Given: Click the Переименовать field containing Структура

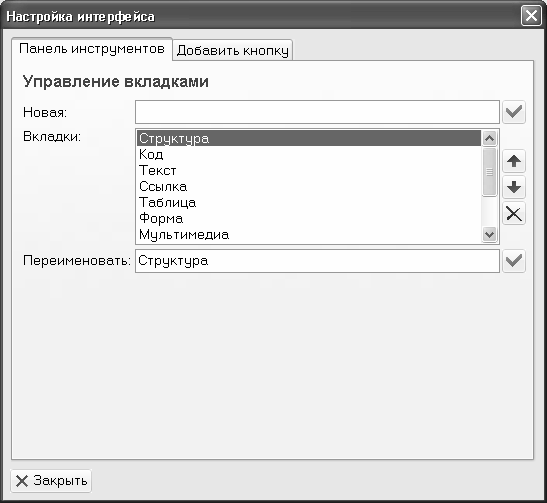Looking at the screenshot, I should pyautogui.click(x=317, y=261).
